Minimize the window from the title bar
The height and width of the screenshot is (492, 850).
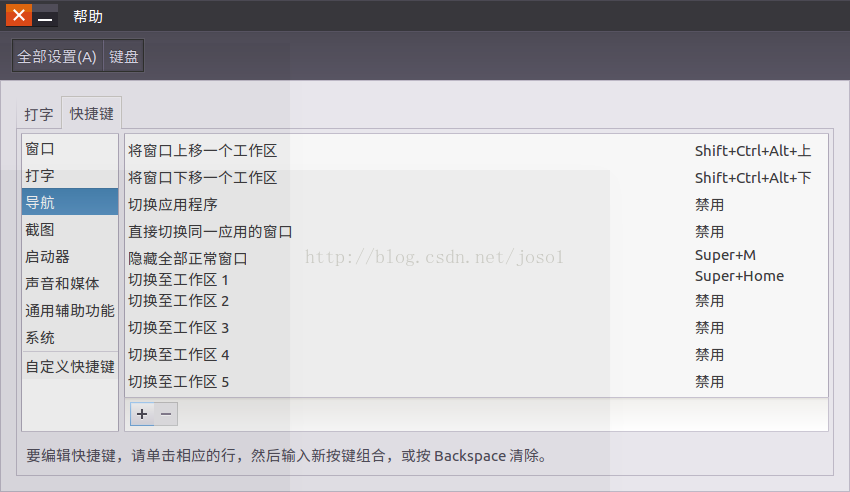46,16
